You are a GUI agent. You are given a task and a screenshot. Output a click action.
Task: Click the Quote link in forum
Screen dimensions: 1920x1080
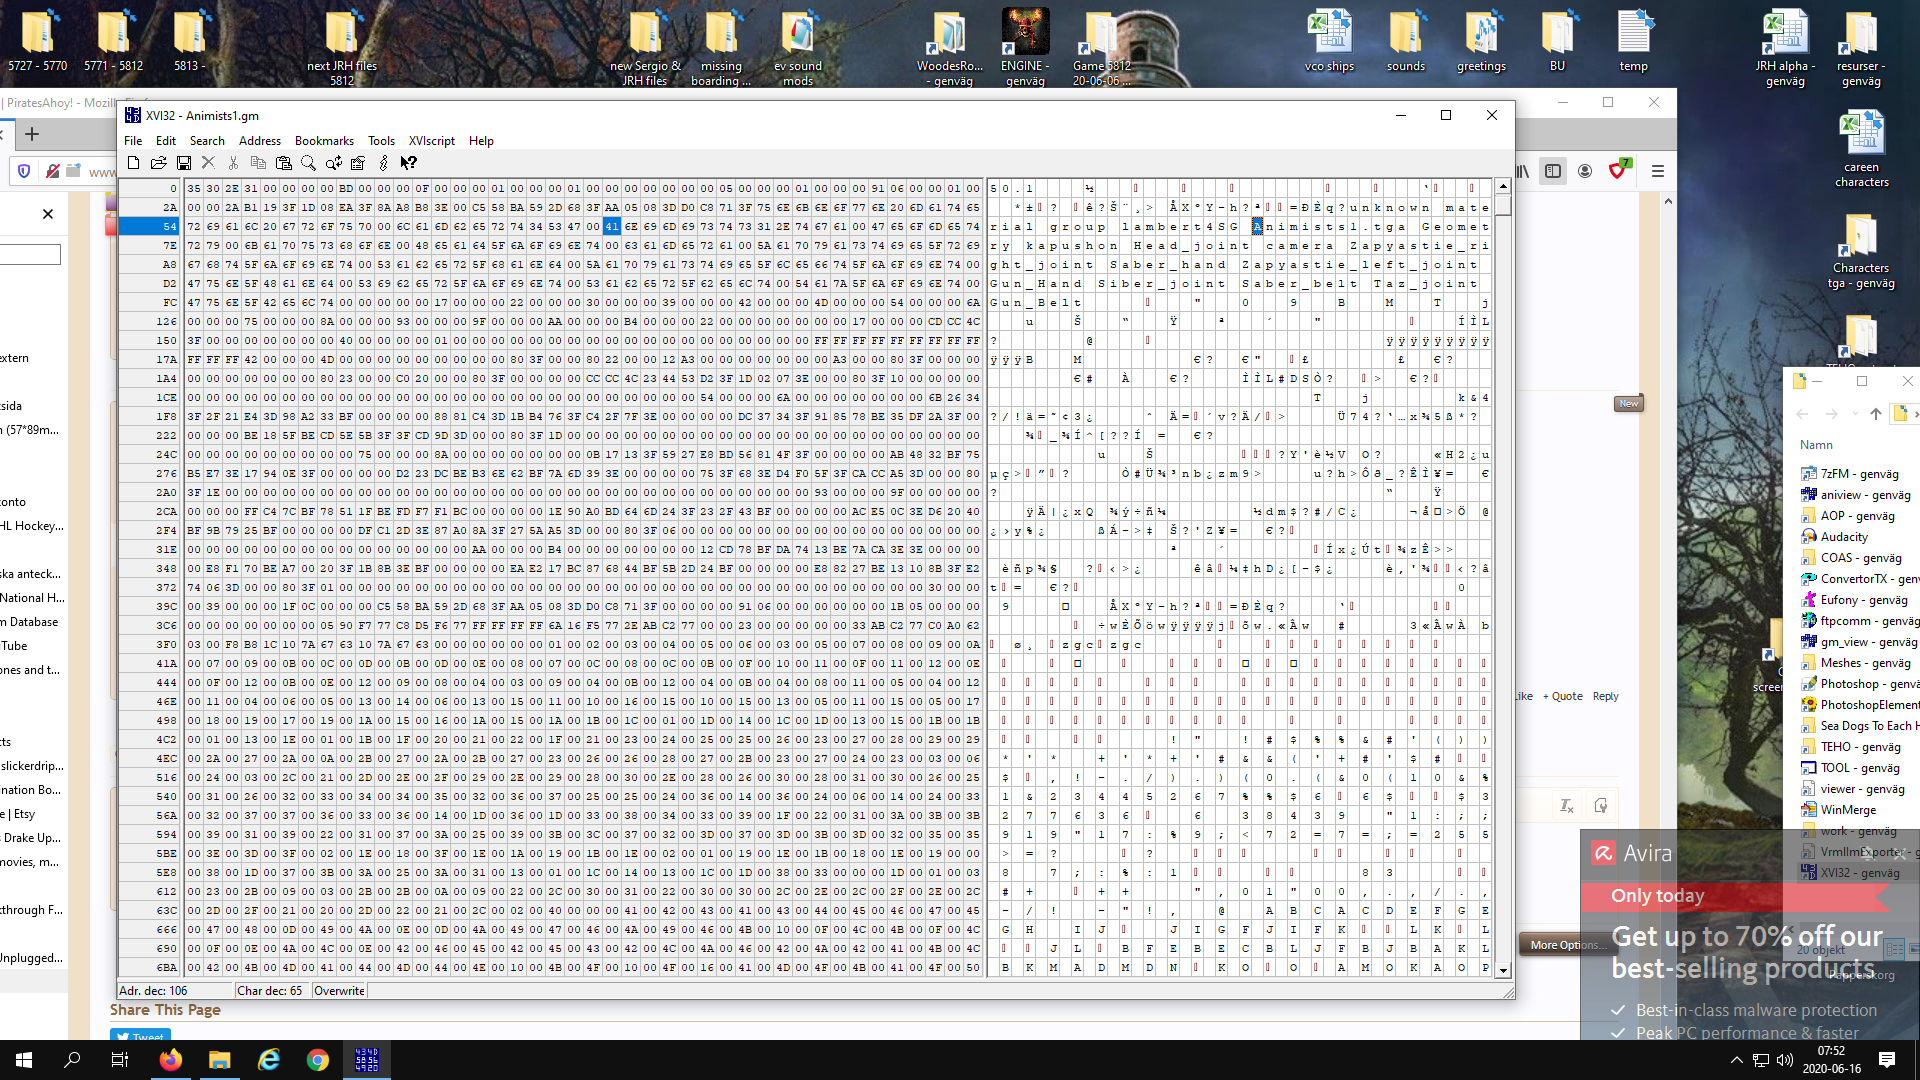1563,696
